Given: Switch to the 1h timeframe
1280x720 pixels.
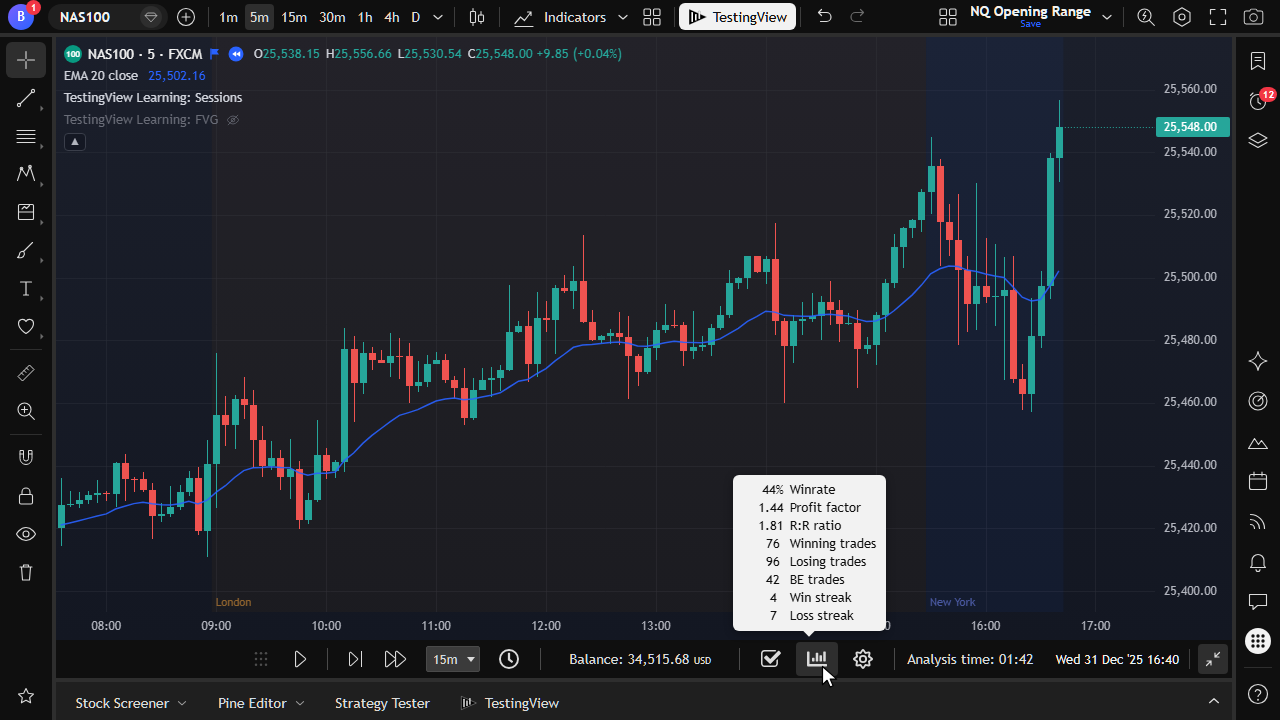Looking at the screenshot, I should click(x=365, y=17).
